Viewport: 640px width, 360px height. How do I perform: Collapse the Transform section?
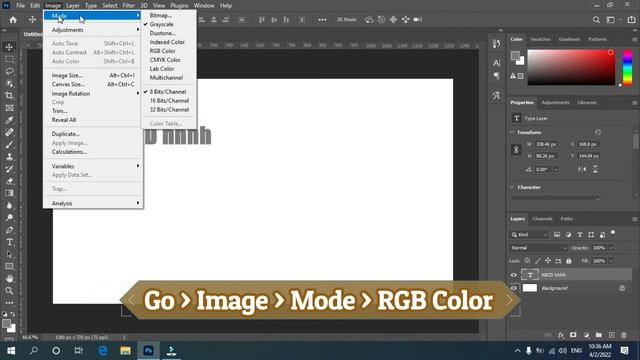[x=512, y=132]
